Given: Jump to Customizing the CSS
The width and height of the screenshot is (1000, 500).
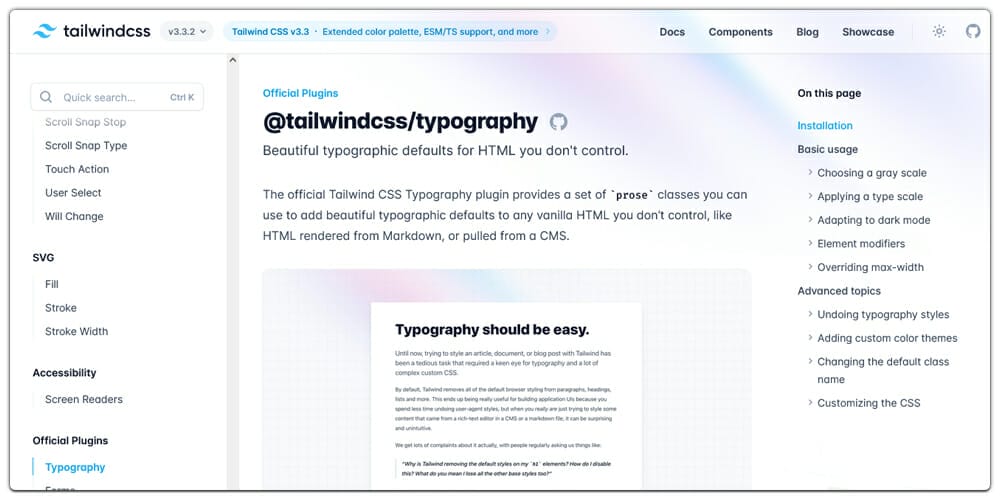Looking at the screenshot, I should tap(869, 403).
